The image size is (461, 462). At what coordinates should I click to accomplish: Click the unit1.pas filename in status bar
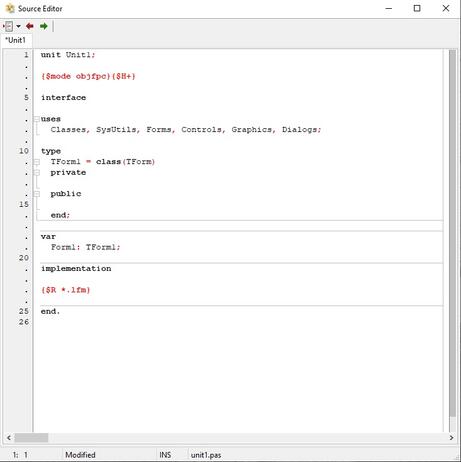(x=206, y=455)
